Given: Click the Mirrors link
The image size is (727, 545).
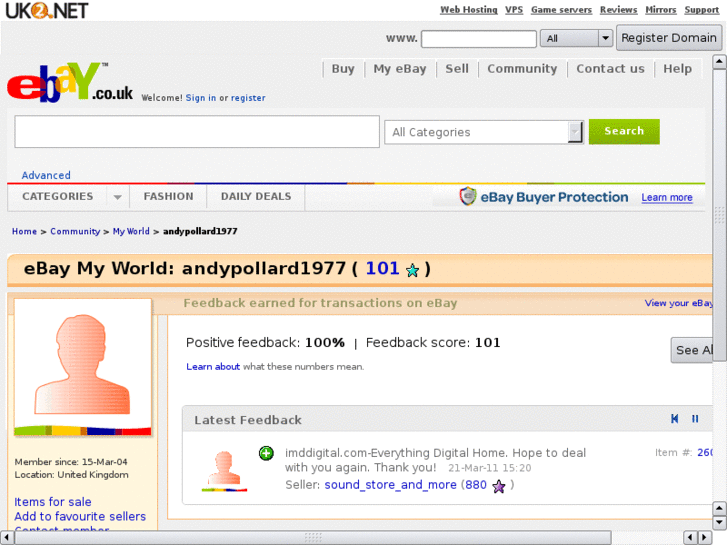Looking at the screenshot, I should 661,10.
